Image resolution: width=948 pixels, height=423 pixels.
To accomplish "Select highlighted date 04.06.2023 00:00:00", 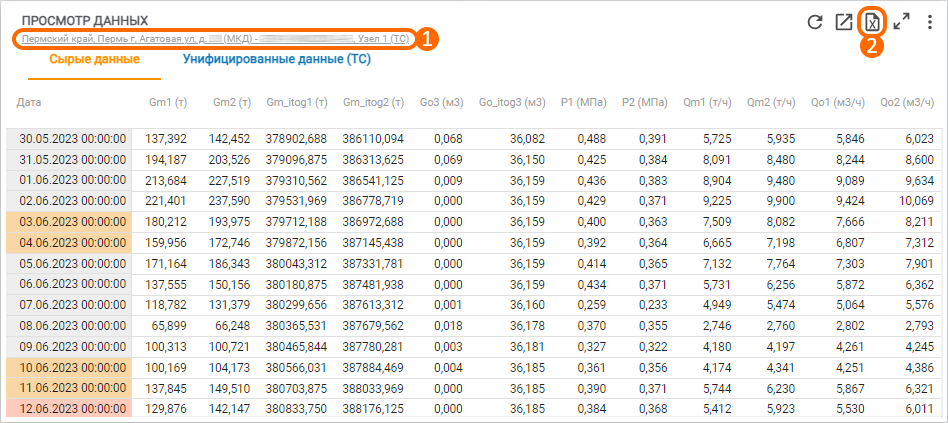I will [69, 243].
